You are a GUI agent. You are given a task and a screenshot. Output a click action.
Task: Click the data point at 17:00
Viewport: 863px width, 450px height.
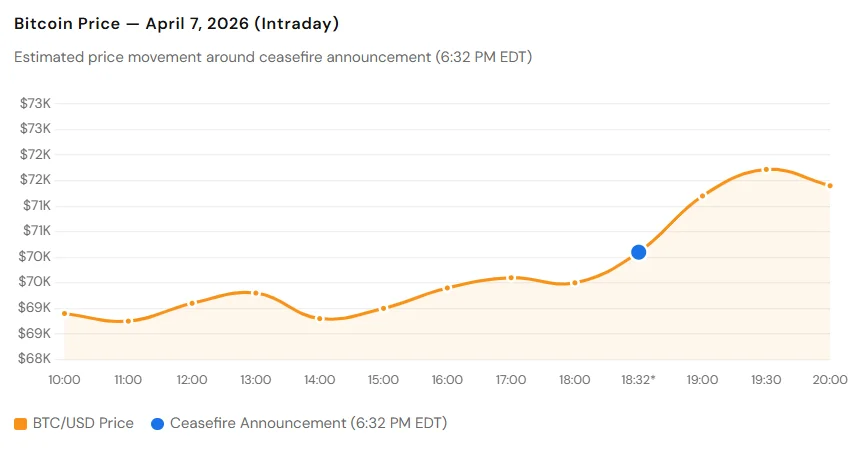coord(511,277)
